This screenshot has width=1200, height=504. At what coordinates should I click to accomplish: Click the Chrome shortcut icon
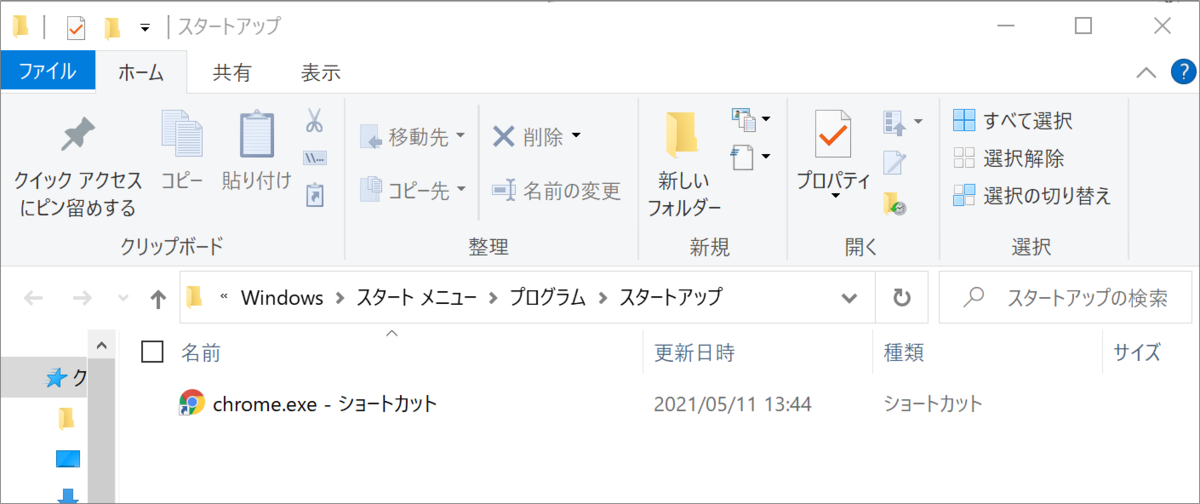click(x=191, y=404)
